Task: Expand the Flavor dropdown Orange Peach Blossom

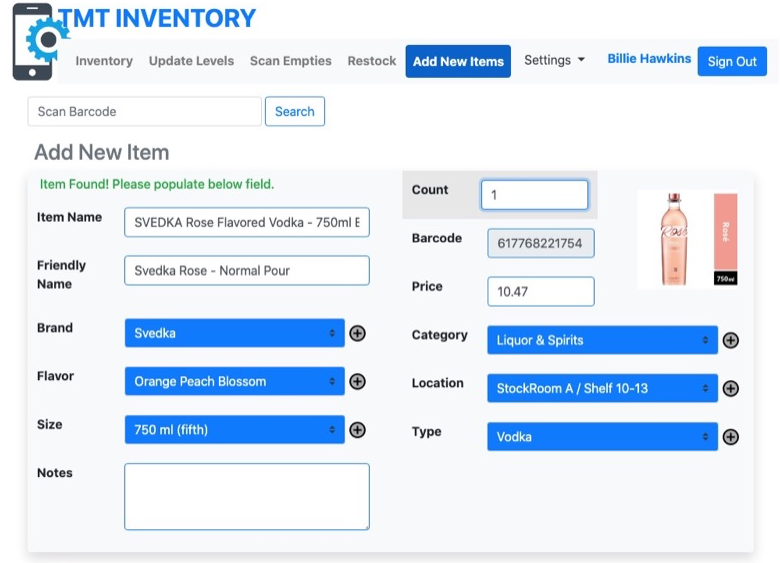Action: (234, 381)
